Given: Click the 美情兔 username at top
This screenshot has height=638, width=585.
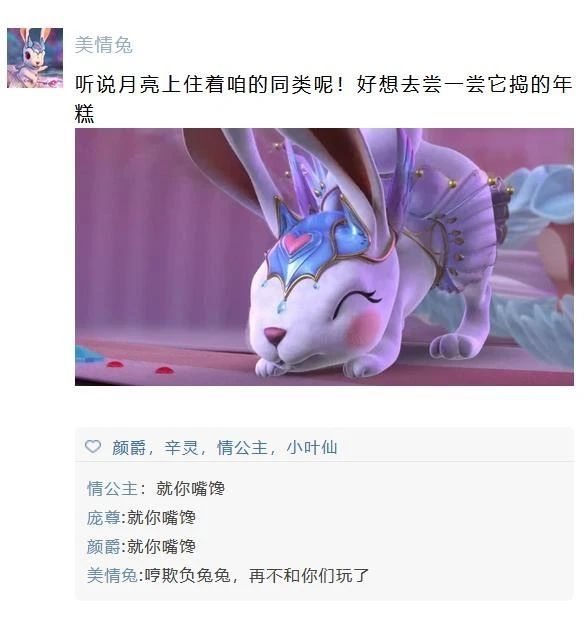Looking at the screenshot, I should 104,45.
